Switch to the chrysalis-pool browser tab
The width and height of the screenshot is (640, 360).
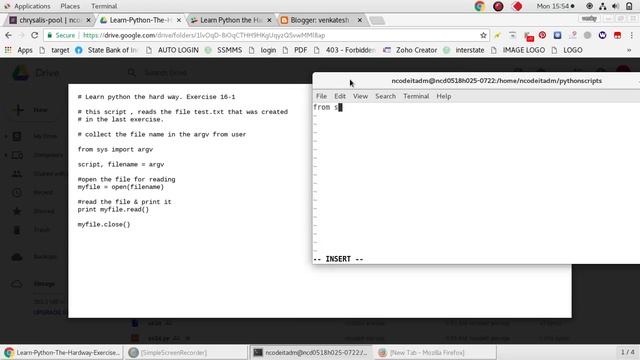tap(50, 20)
